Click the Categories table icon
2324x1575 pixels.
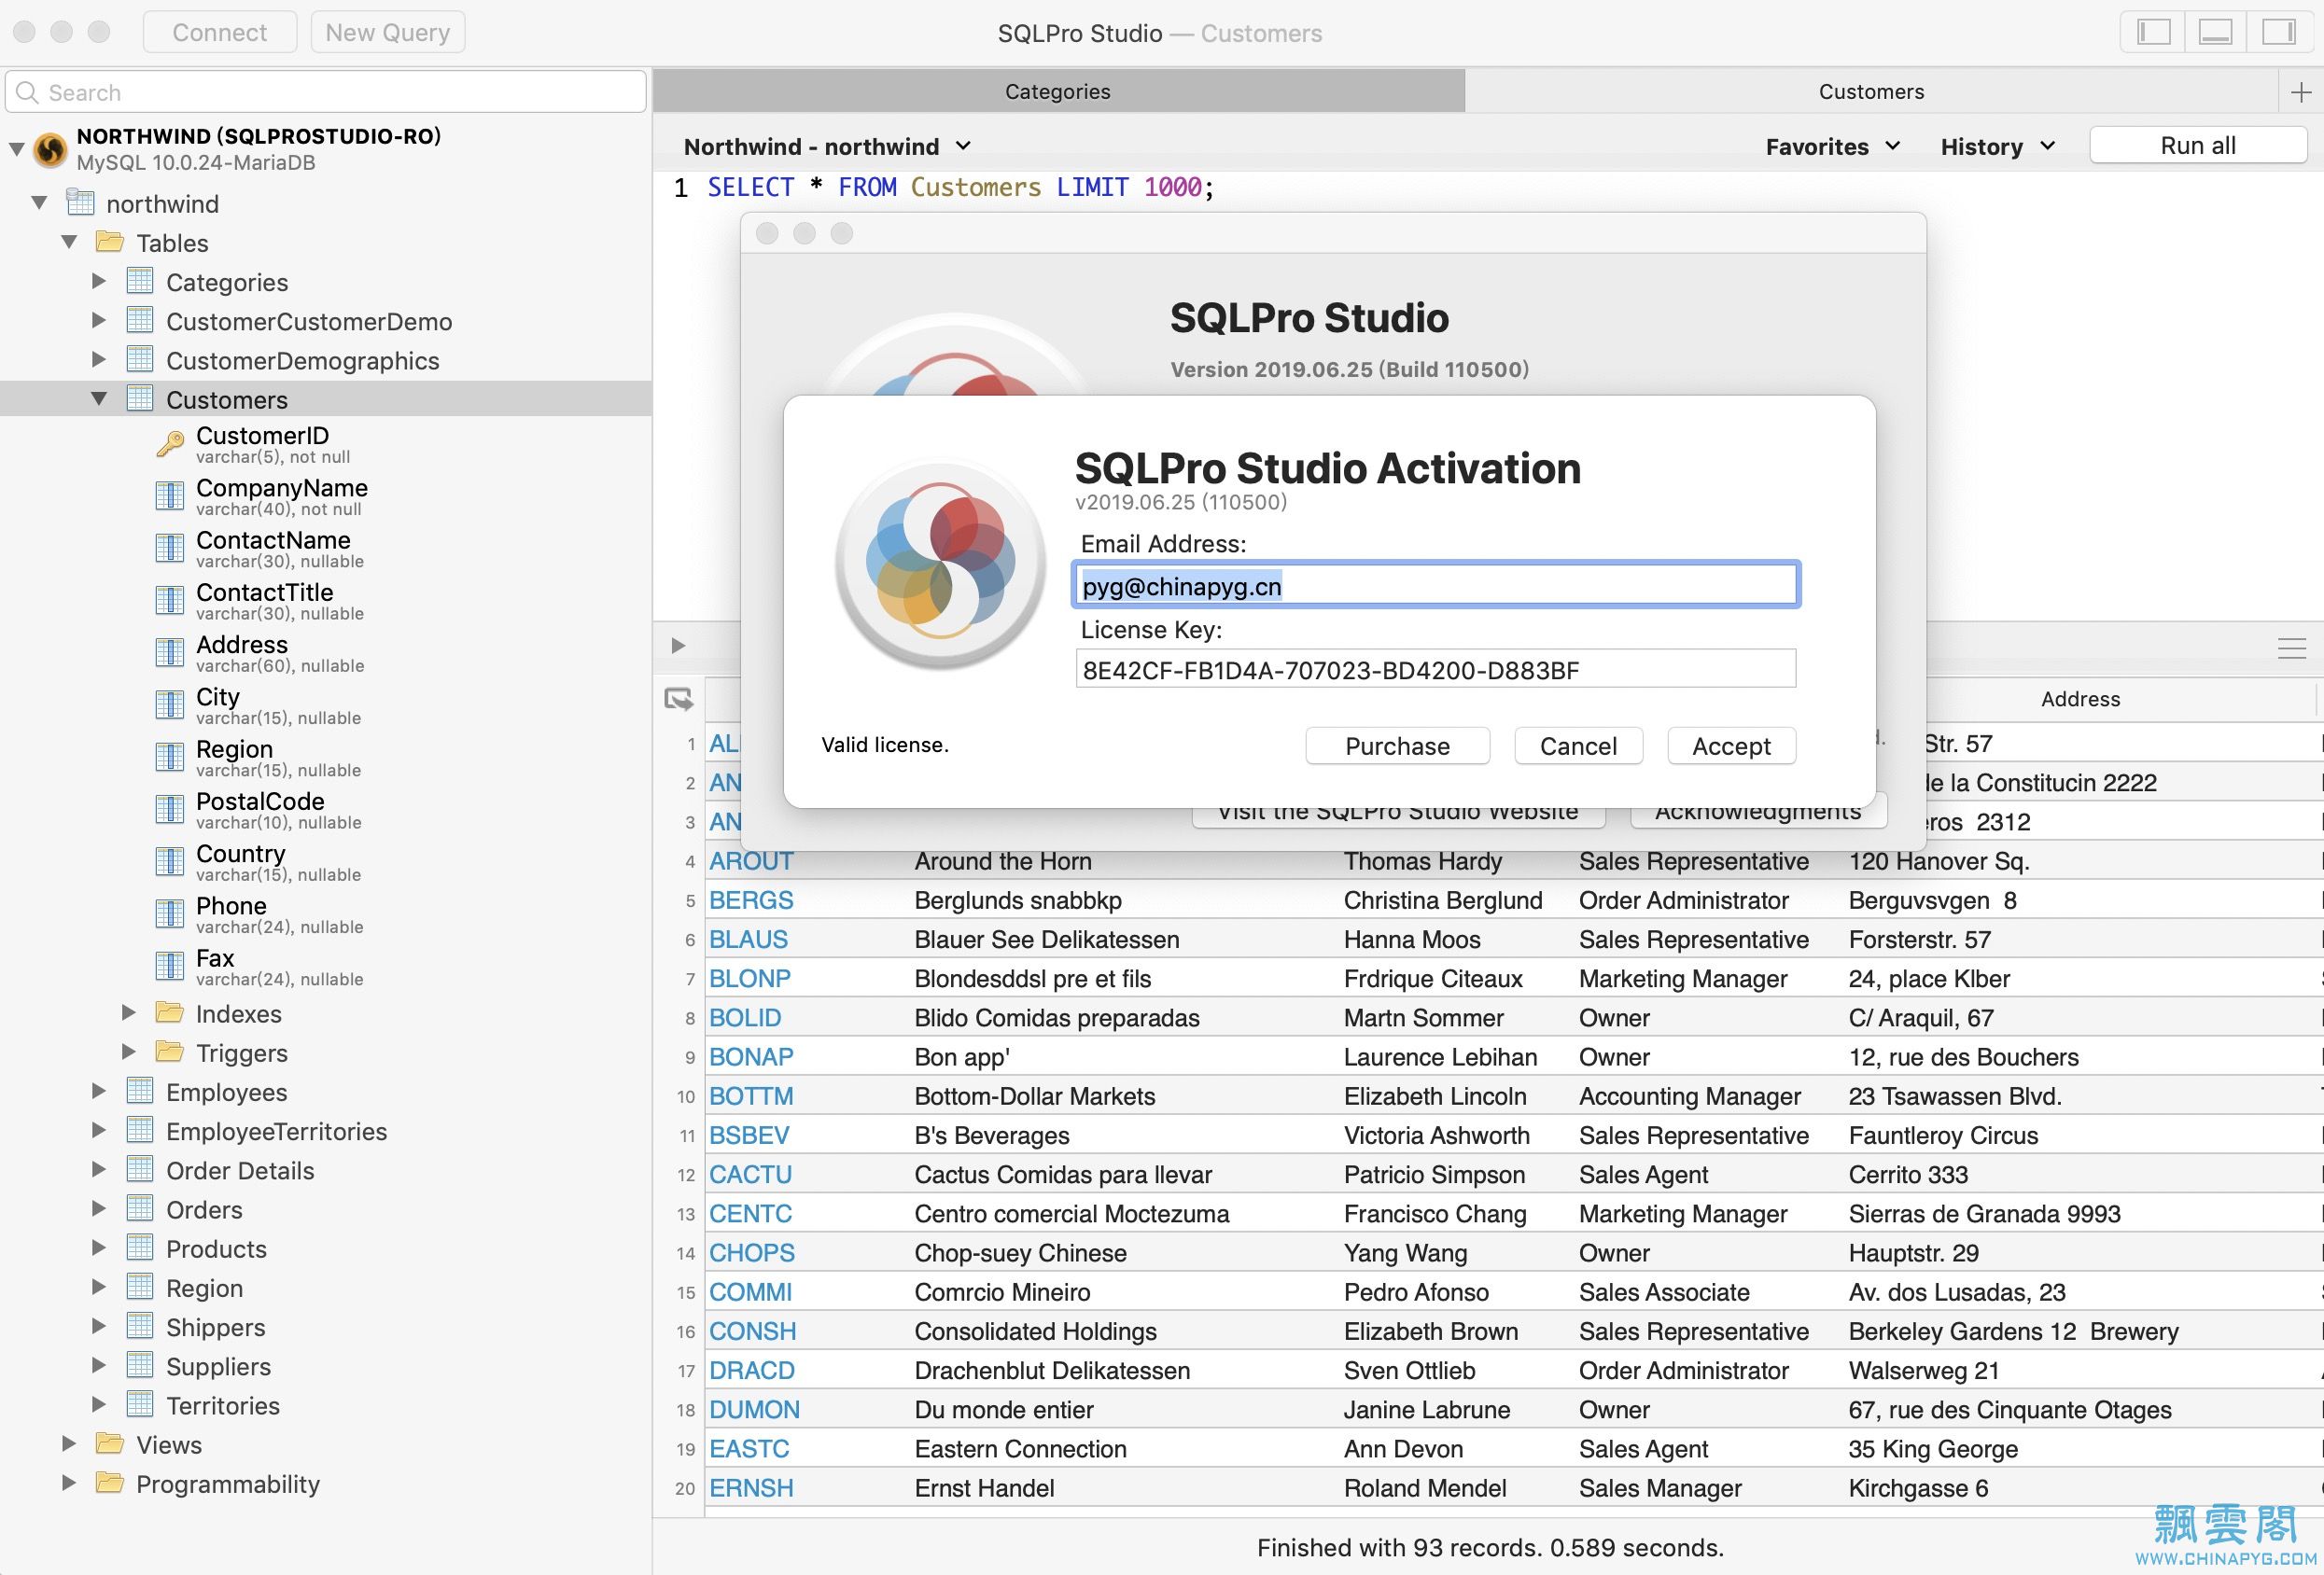tap(140, 281)
